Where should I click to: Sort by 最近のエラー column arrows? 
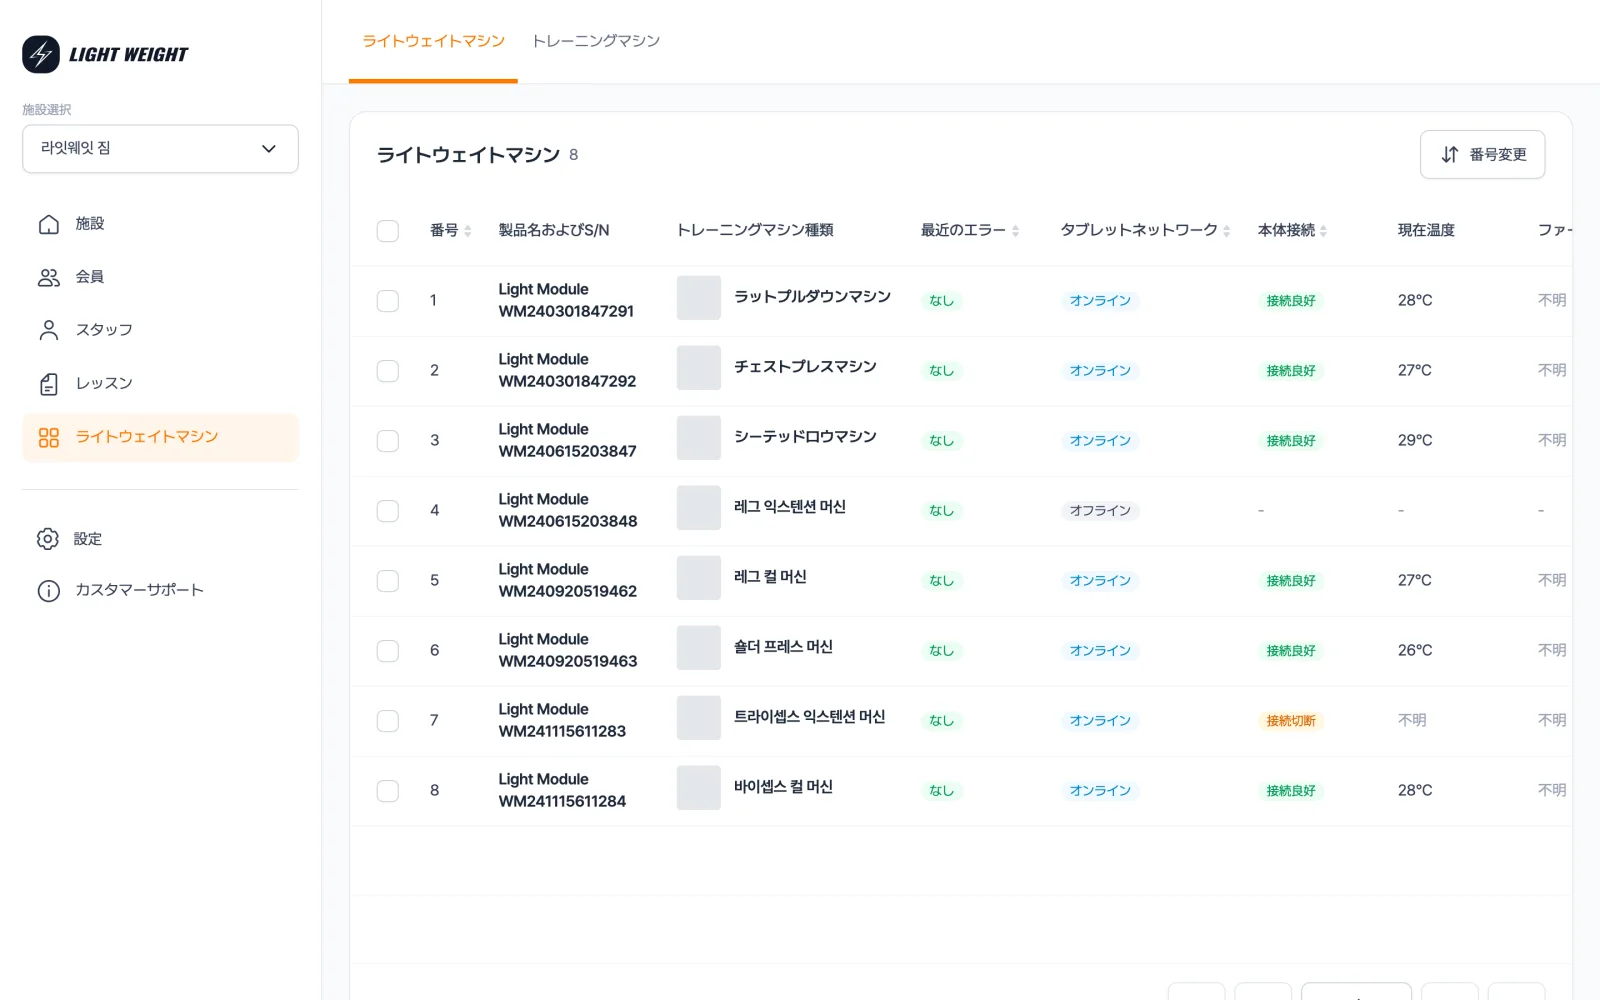pos(1016,231)
